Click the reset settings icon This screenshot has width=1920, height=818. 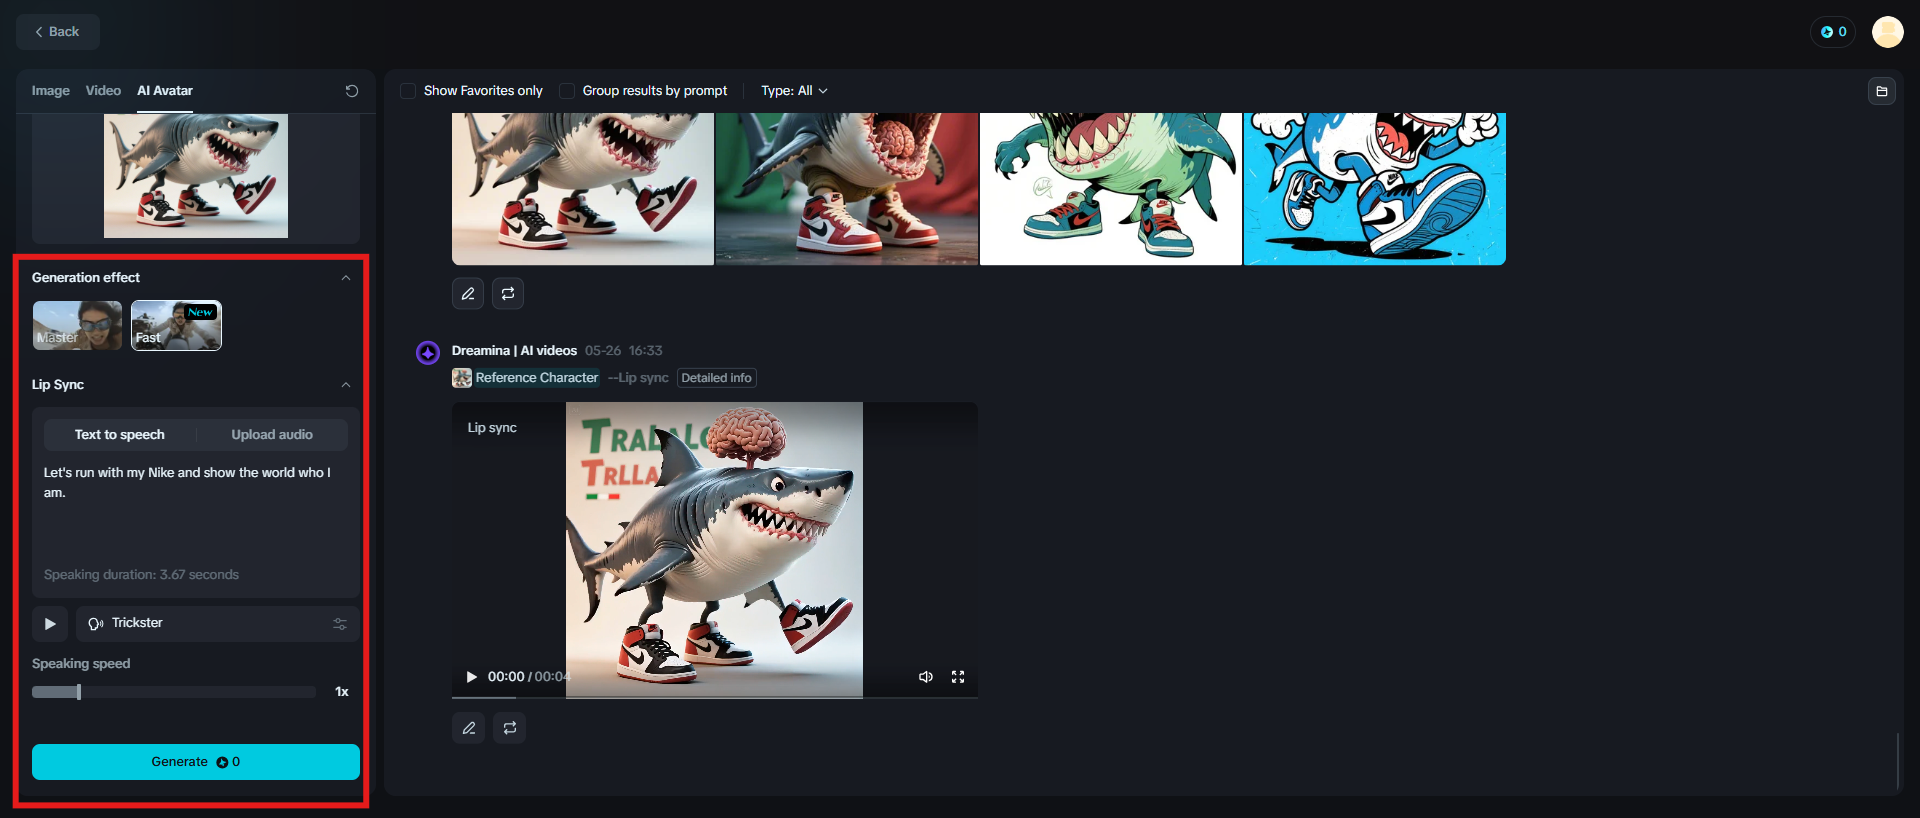point(352,91)
